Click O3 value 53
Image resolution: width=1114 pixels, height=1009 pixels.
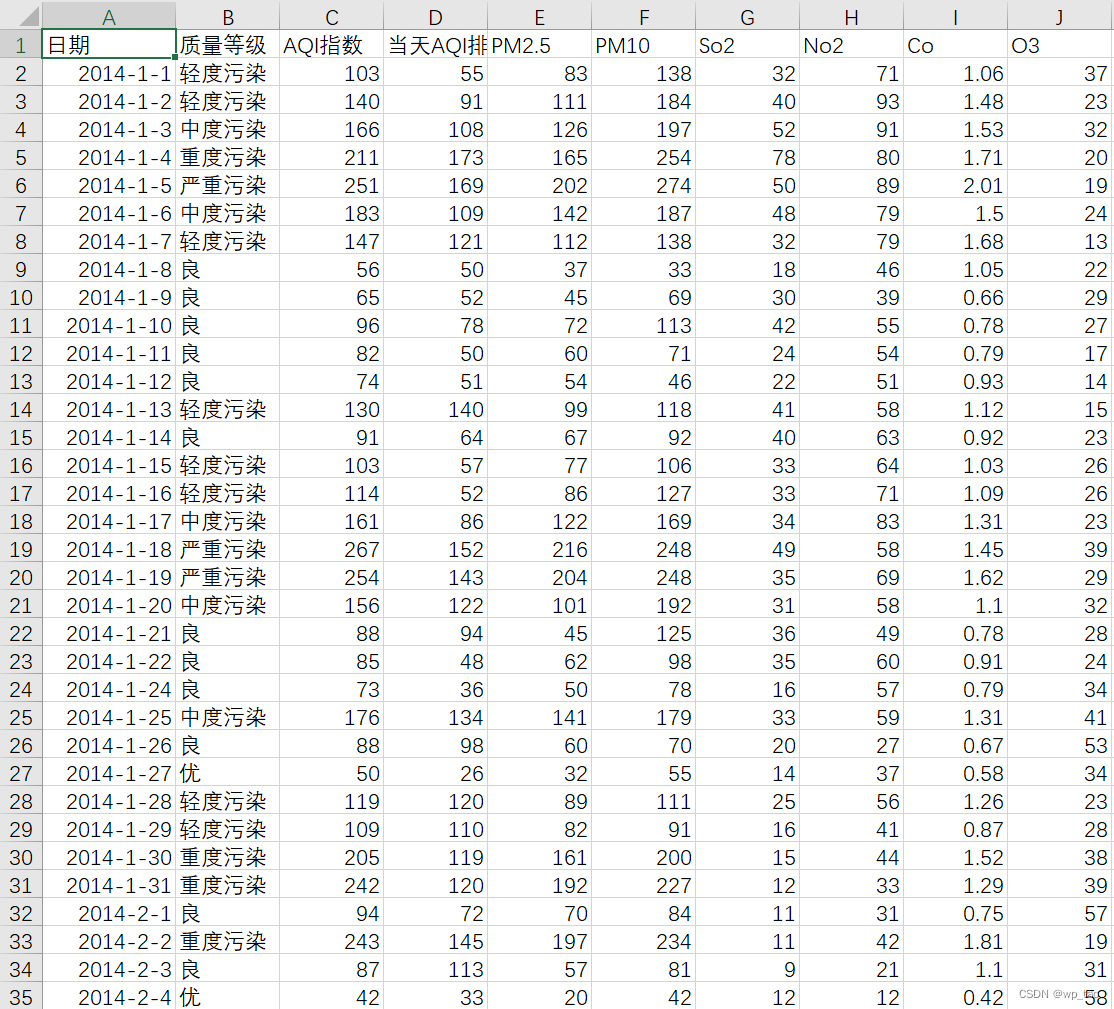(x=1060, y=745)
